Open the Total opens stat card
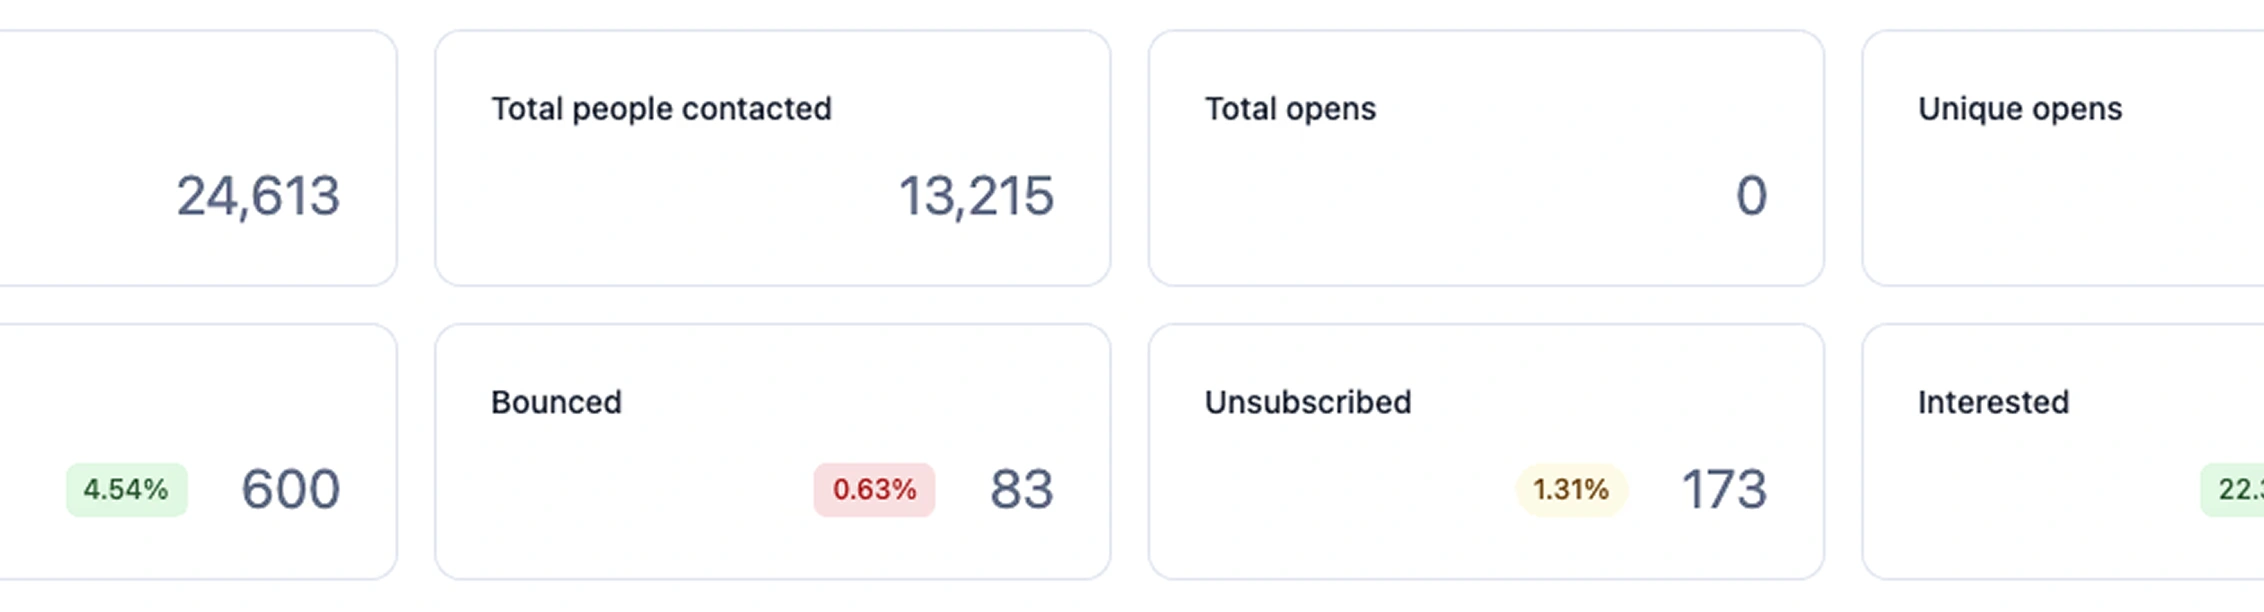Screen dimensions: 2264x612 (1486, 158)
